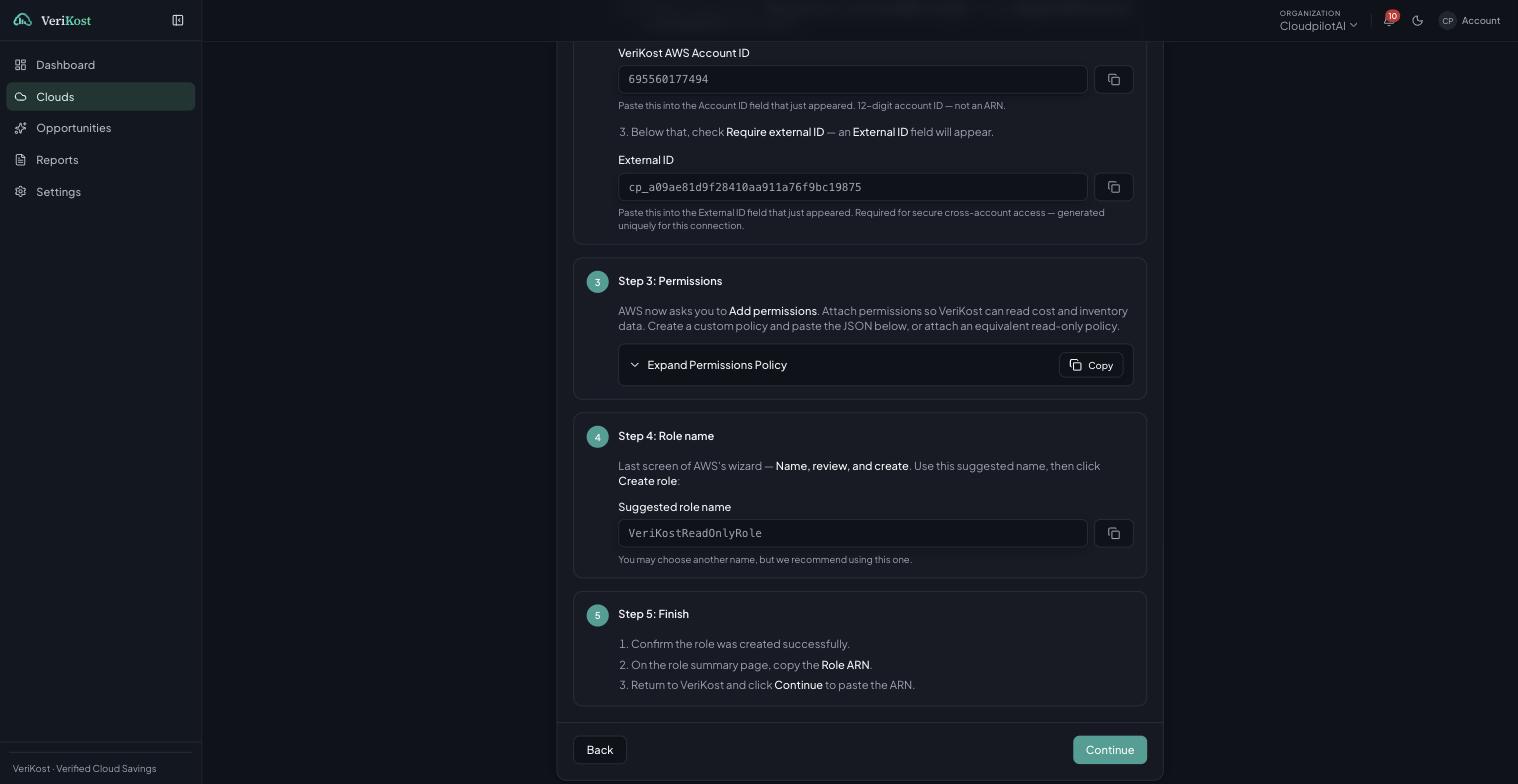Click the Back button
1518x784 pixels.
(600, 750)
